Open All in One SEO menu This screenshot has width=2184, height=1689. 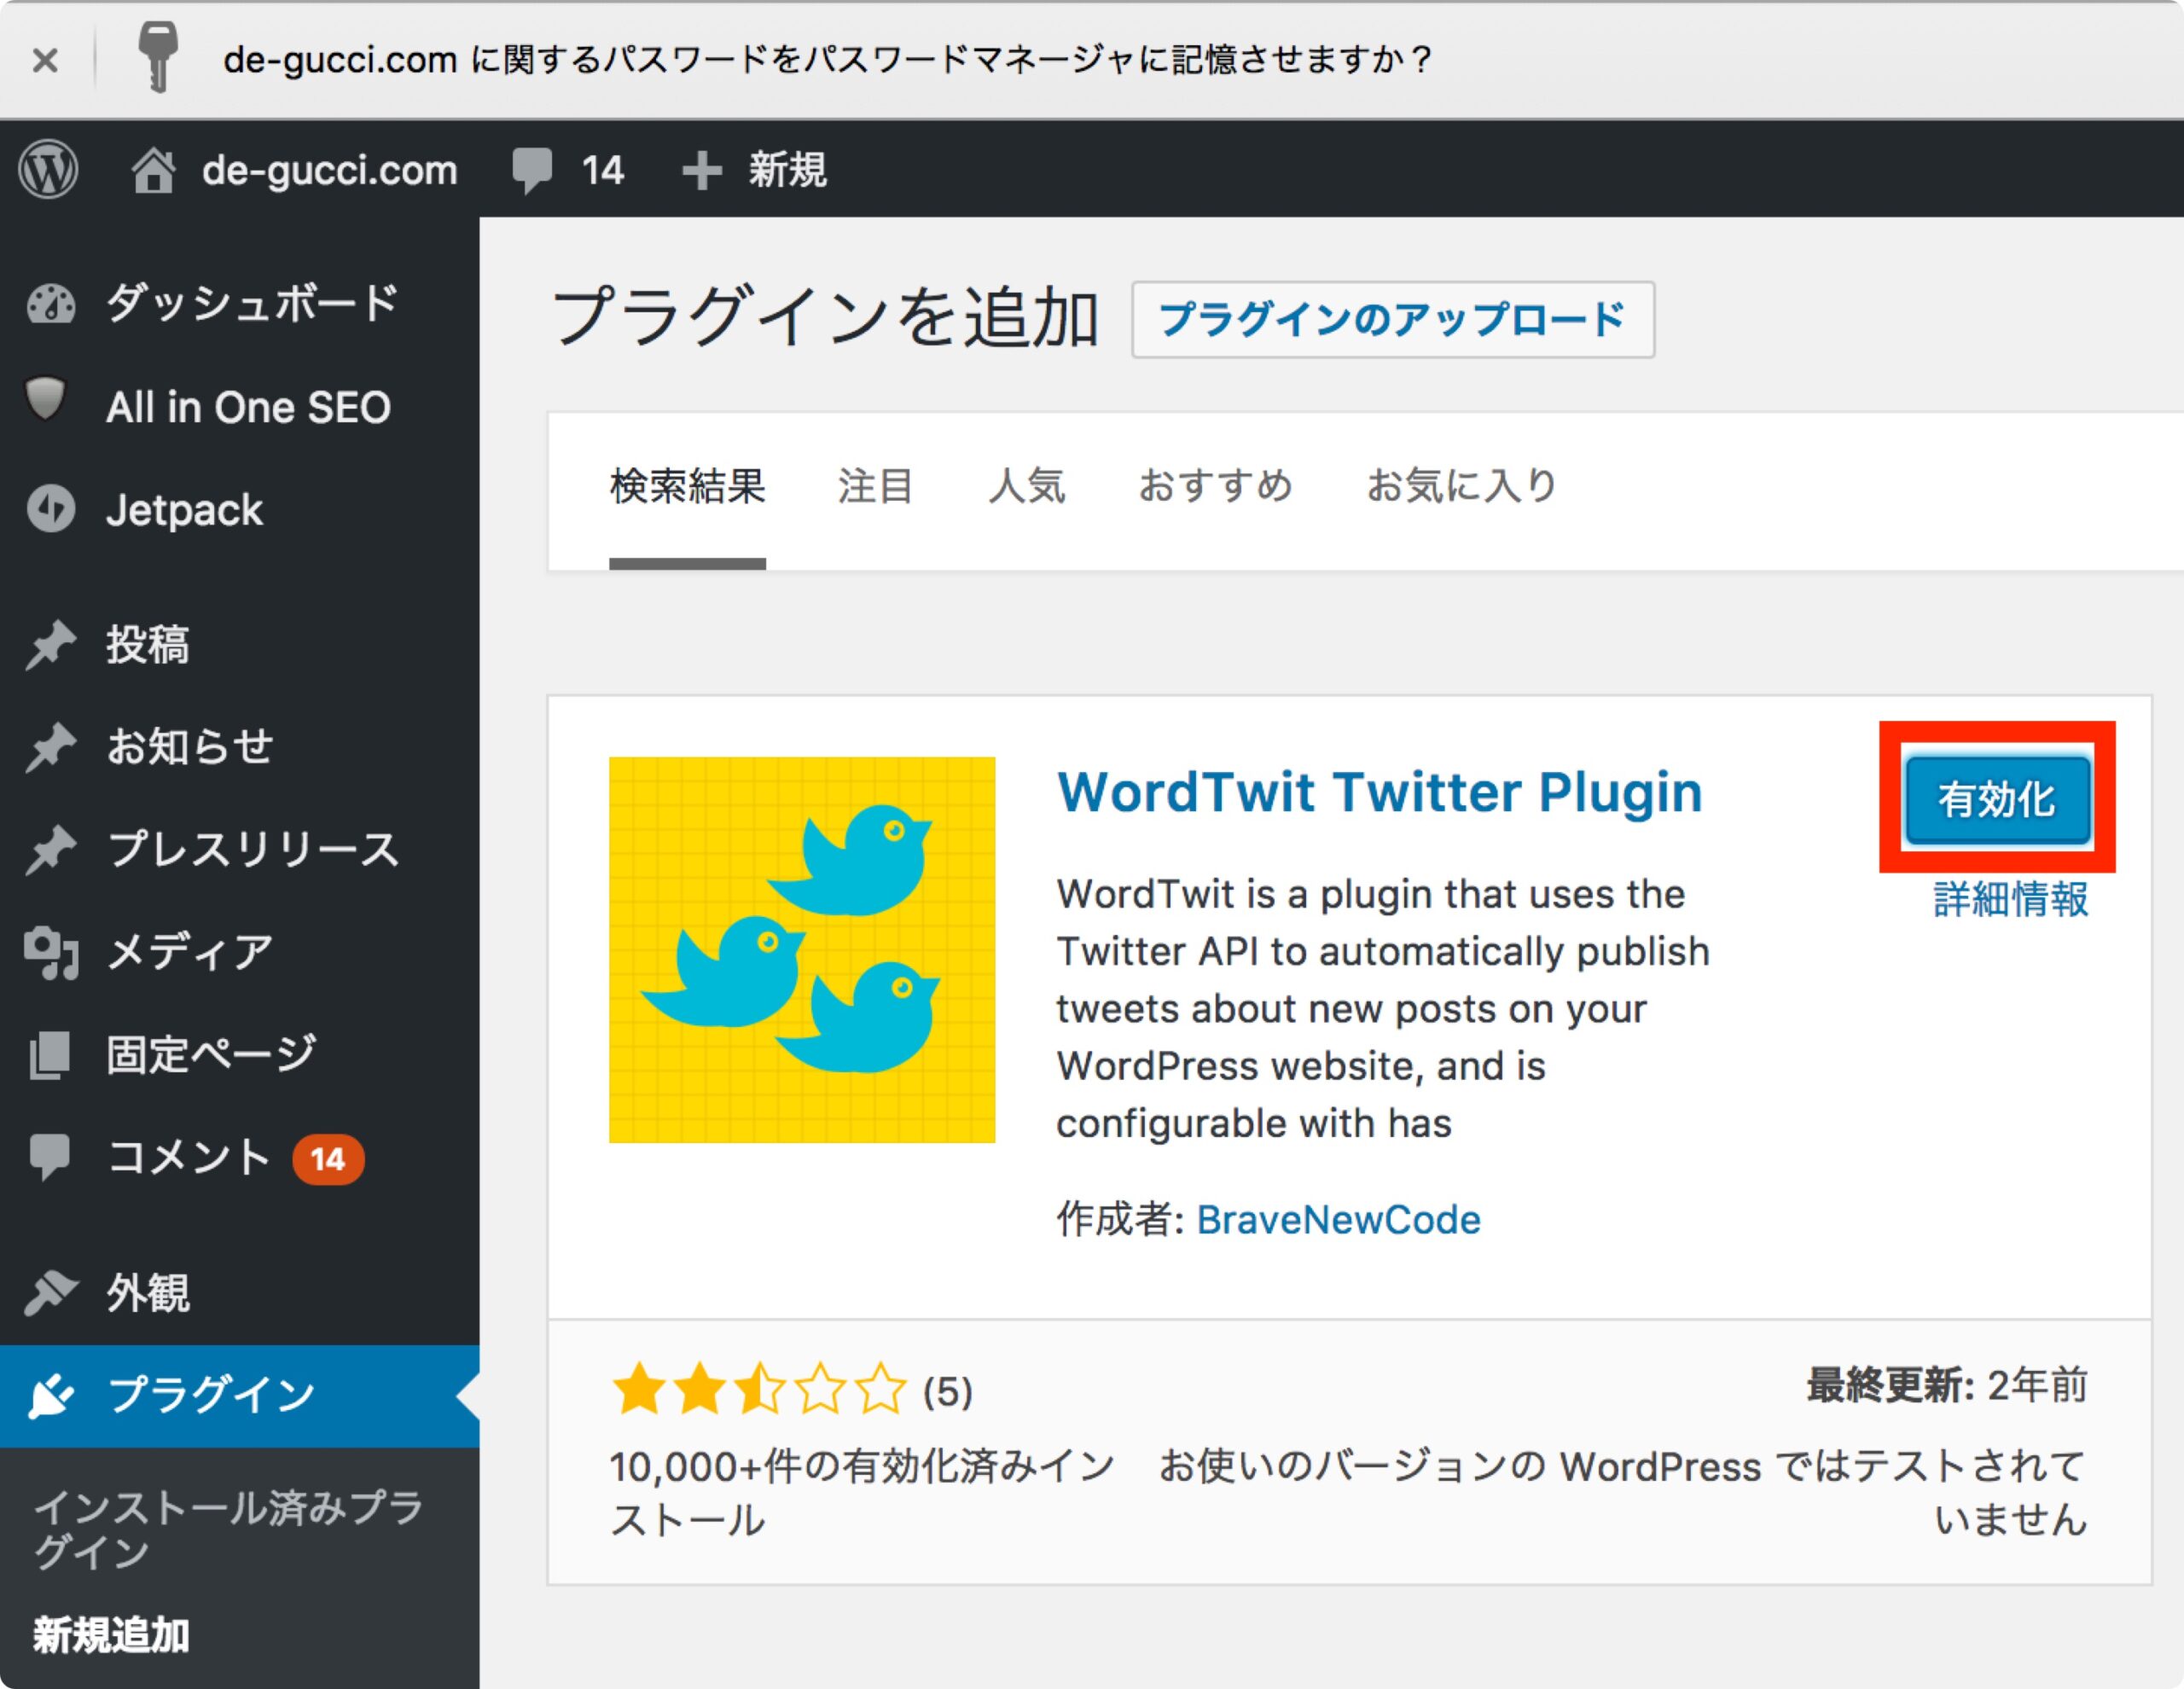point(248,407)
